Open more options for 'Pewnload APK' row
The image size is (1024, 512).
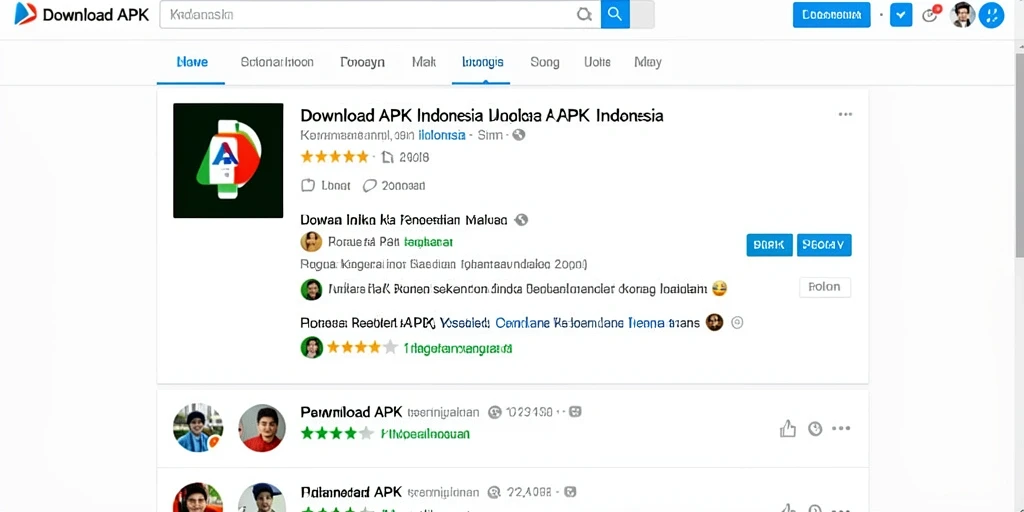[x=841, y=428]
